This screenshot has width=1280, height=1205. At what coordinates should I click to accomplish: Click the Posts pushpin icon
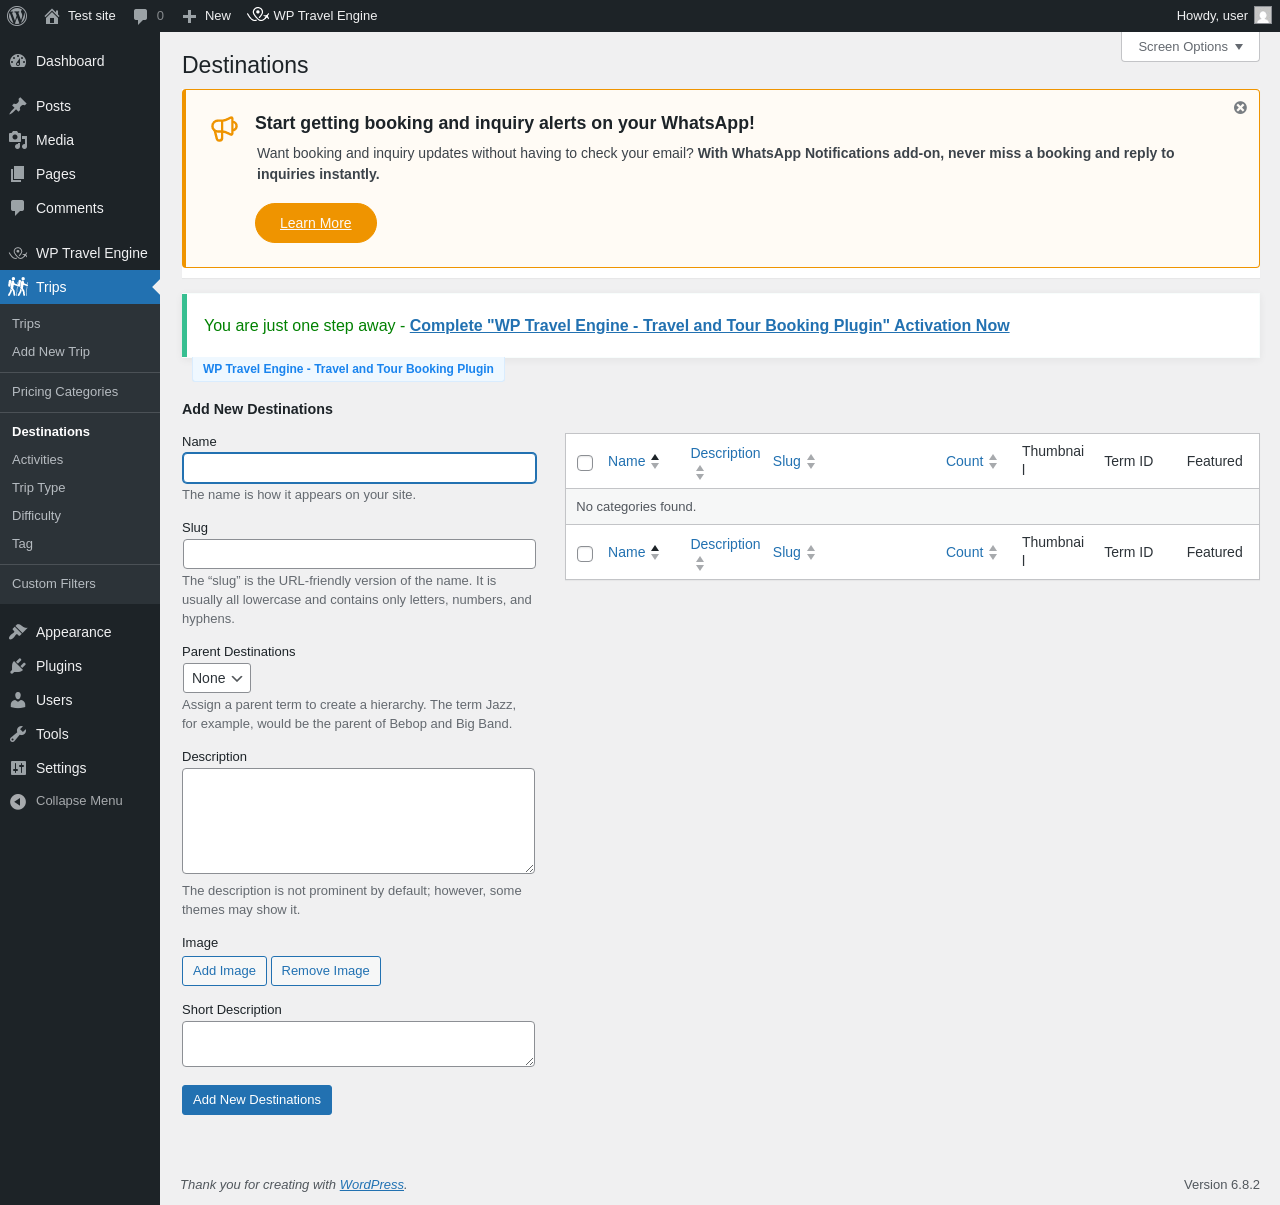click(x=18, y=106)
